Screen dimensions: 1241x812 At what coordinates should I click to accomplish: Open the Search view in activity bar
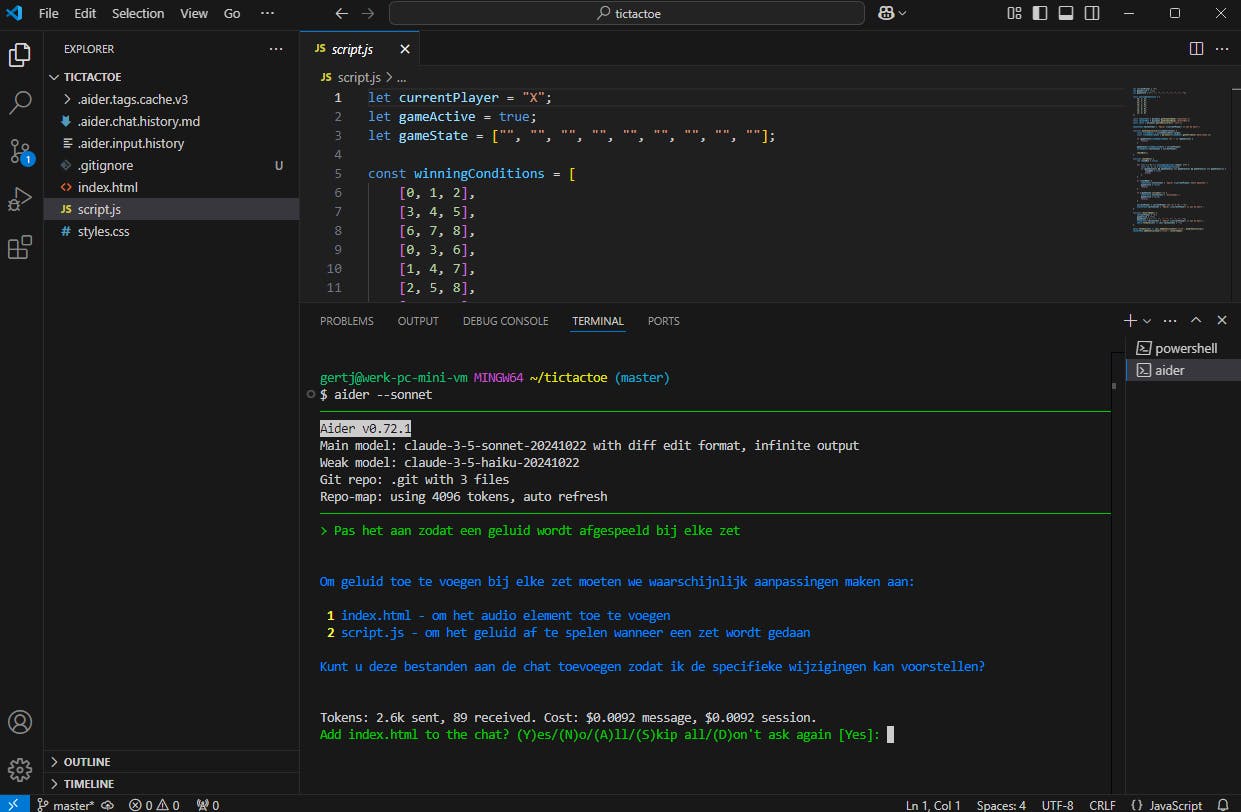[x=20, y=102]
